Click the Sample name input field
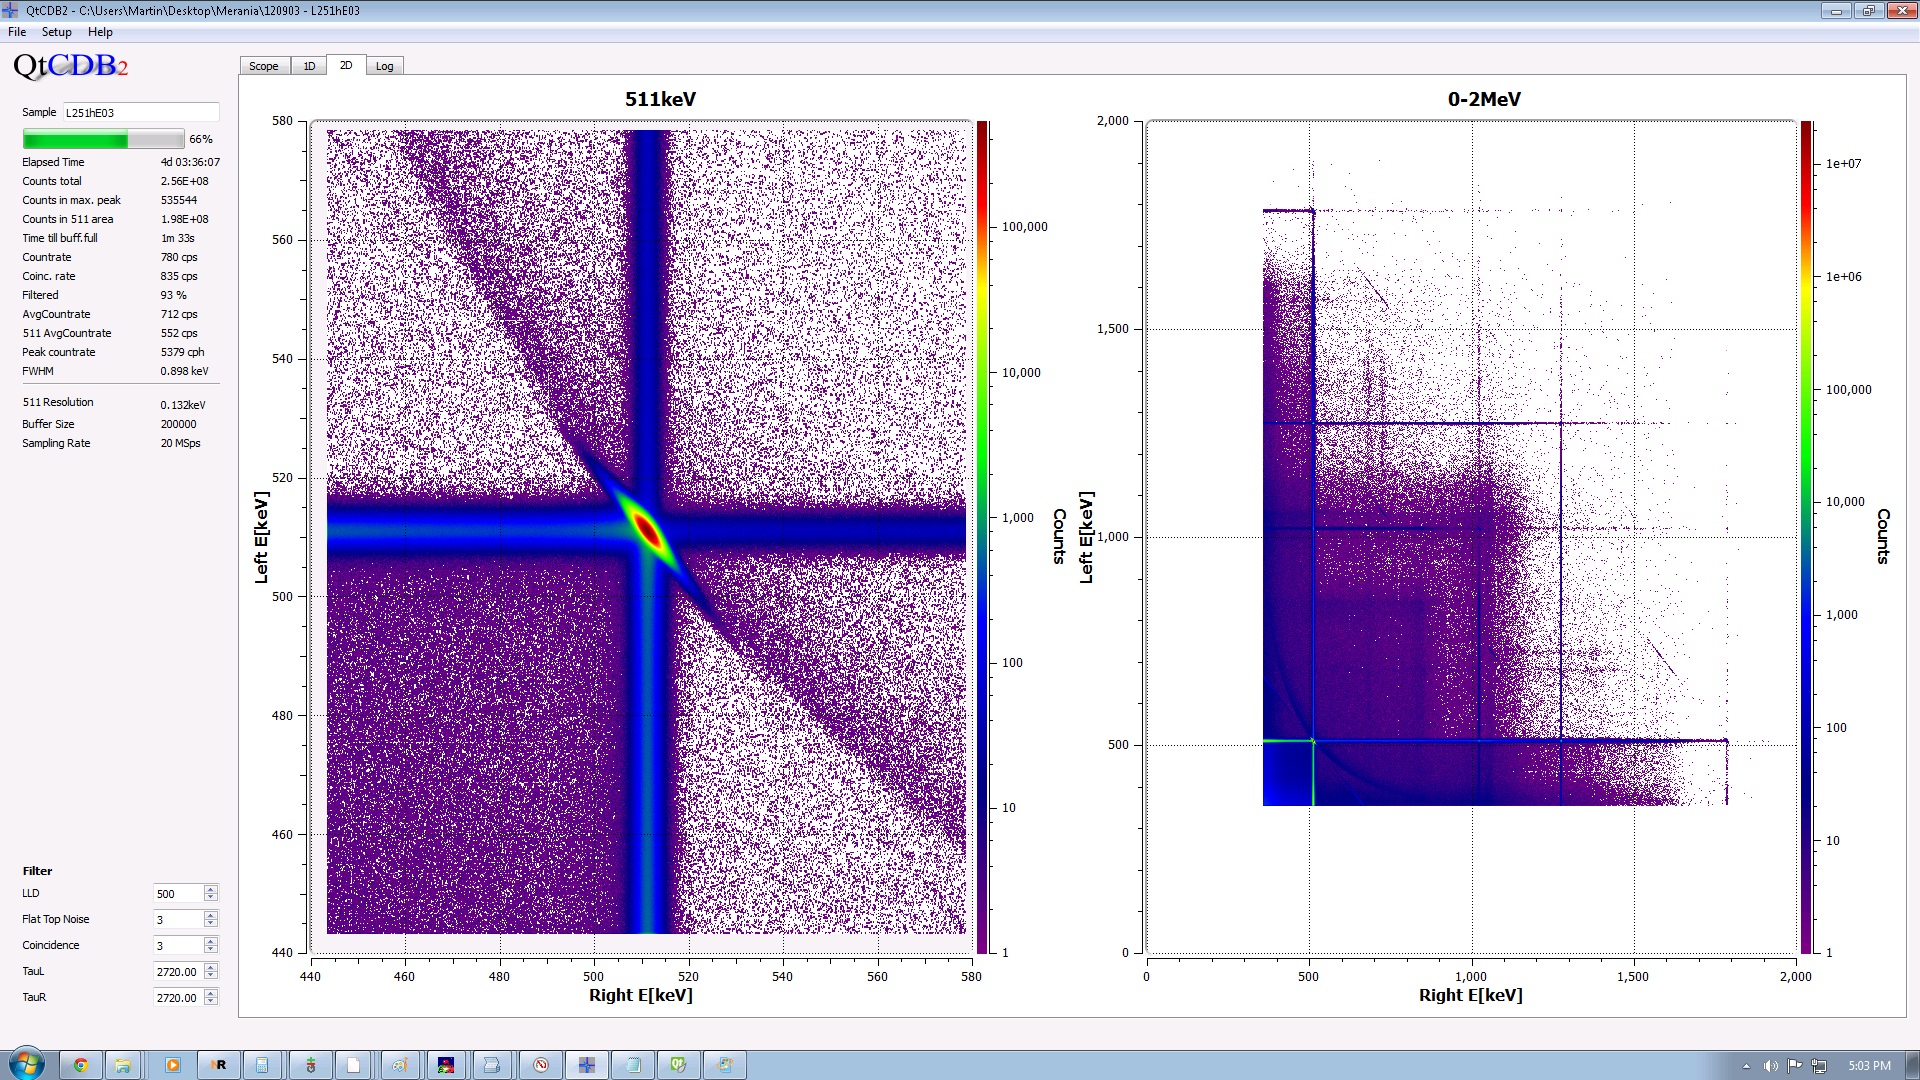The height and width of the screenshot is (1080, 1920). click(141, 112)
